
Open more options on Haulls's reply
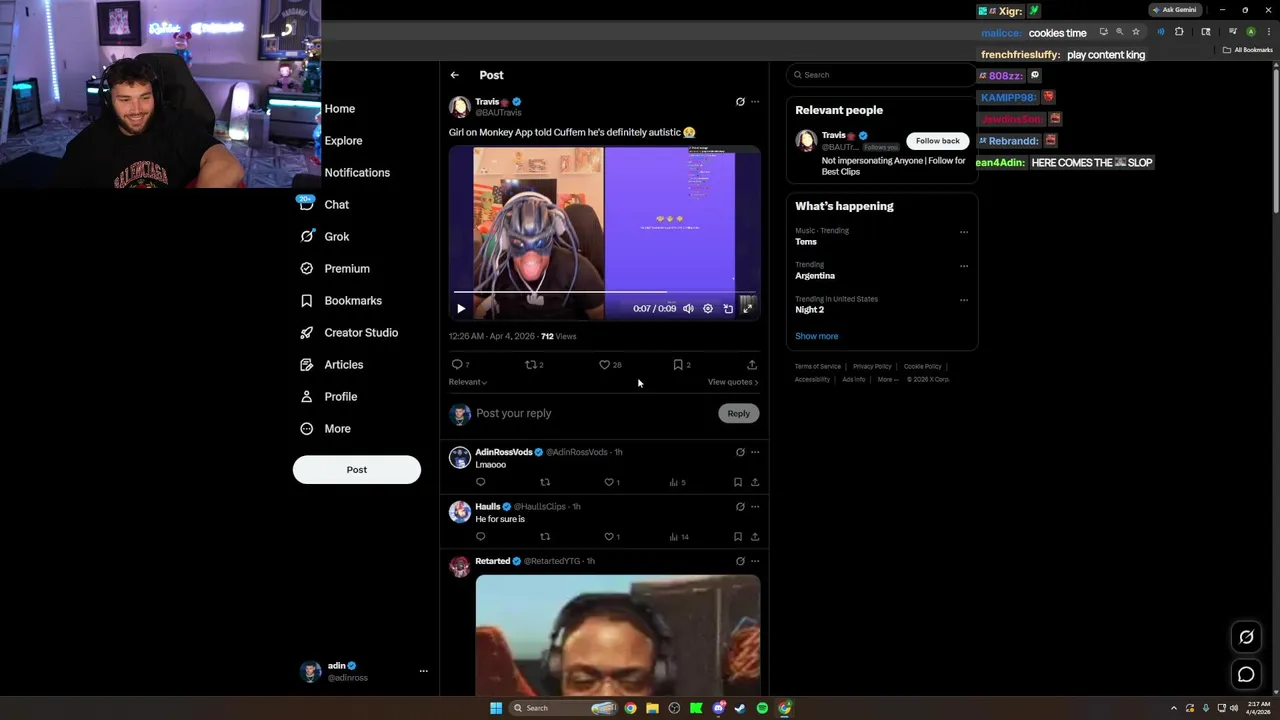[755, 506]
